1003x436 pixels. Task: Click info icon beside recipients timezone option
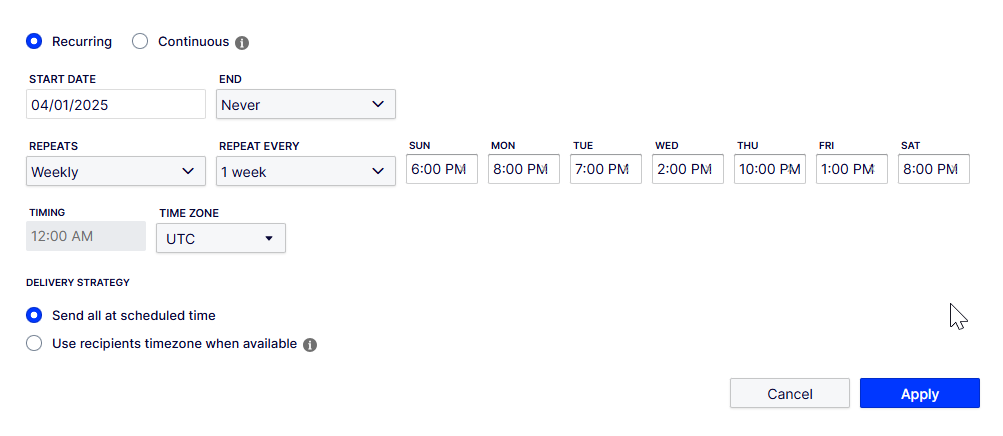[x=310, y=345]
